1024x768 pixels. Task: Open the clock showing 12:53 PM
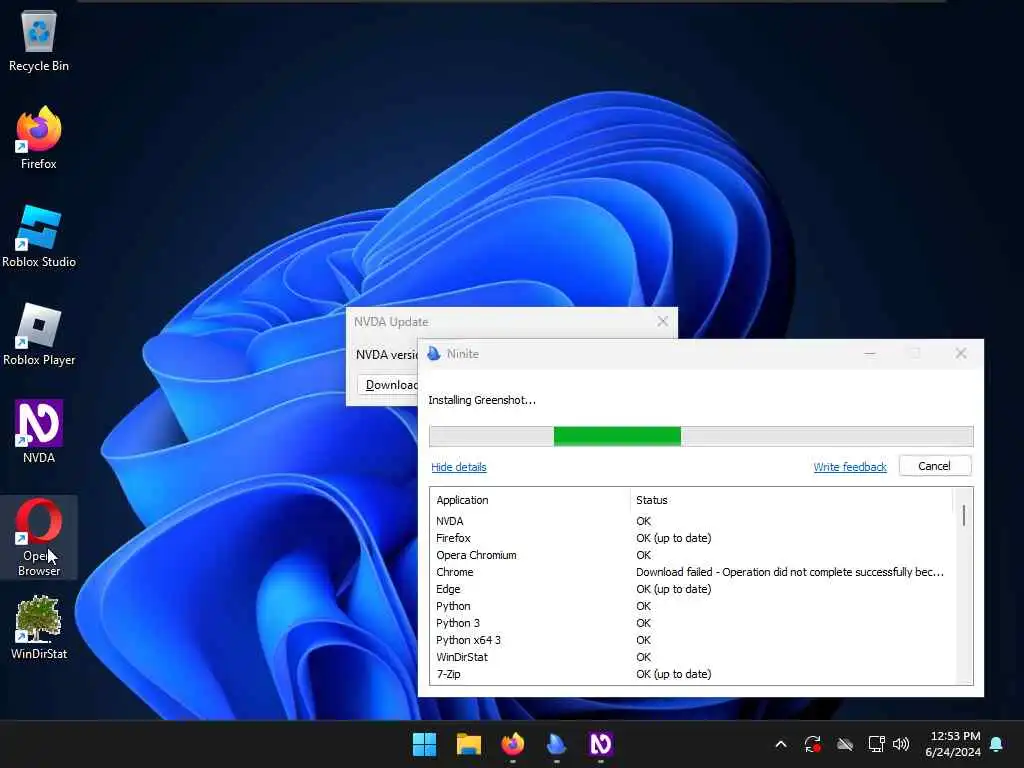click(953, 744)
